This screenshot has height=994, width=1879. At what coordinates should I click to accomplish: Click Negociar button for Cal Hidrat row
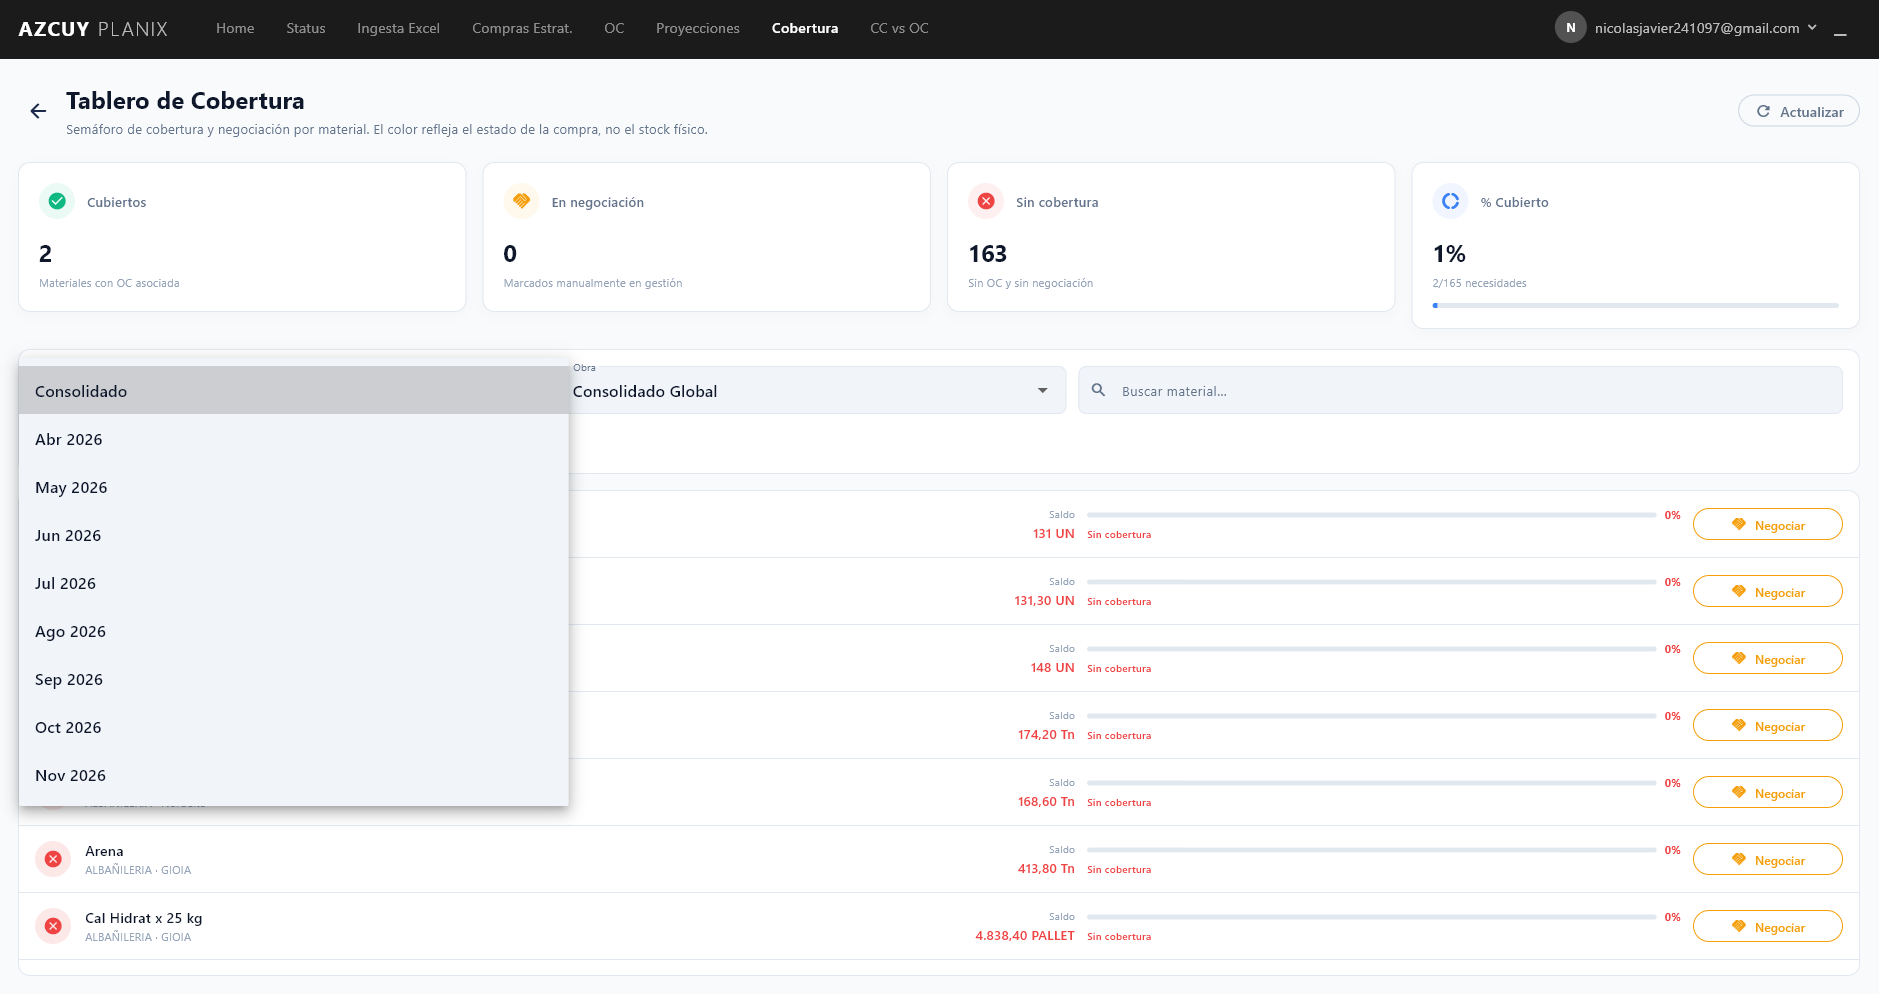(1767, 926)
